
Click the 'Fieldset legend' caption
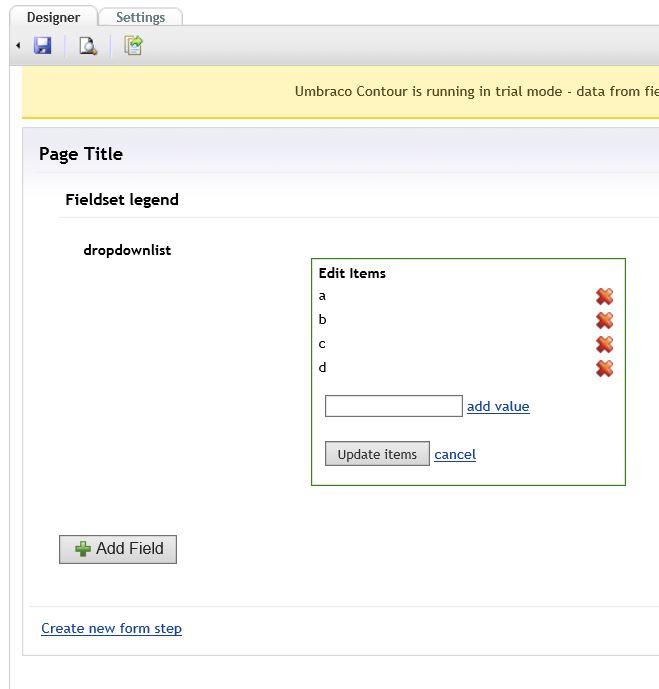tap(122, 199)
